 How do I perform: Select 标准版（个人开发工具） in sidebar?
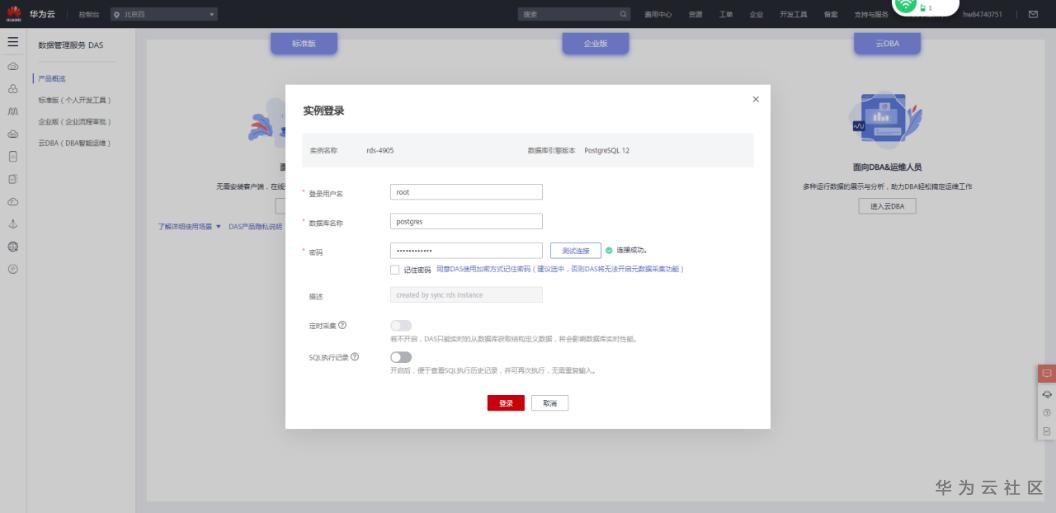pyautogui.click(x=75, y=100)
